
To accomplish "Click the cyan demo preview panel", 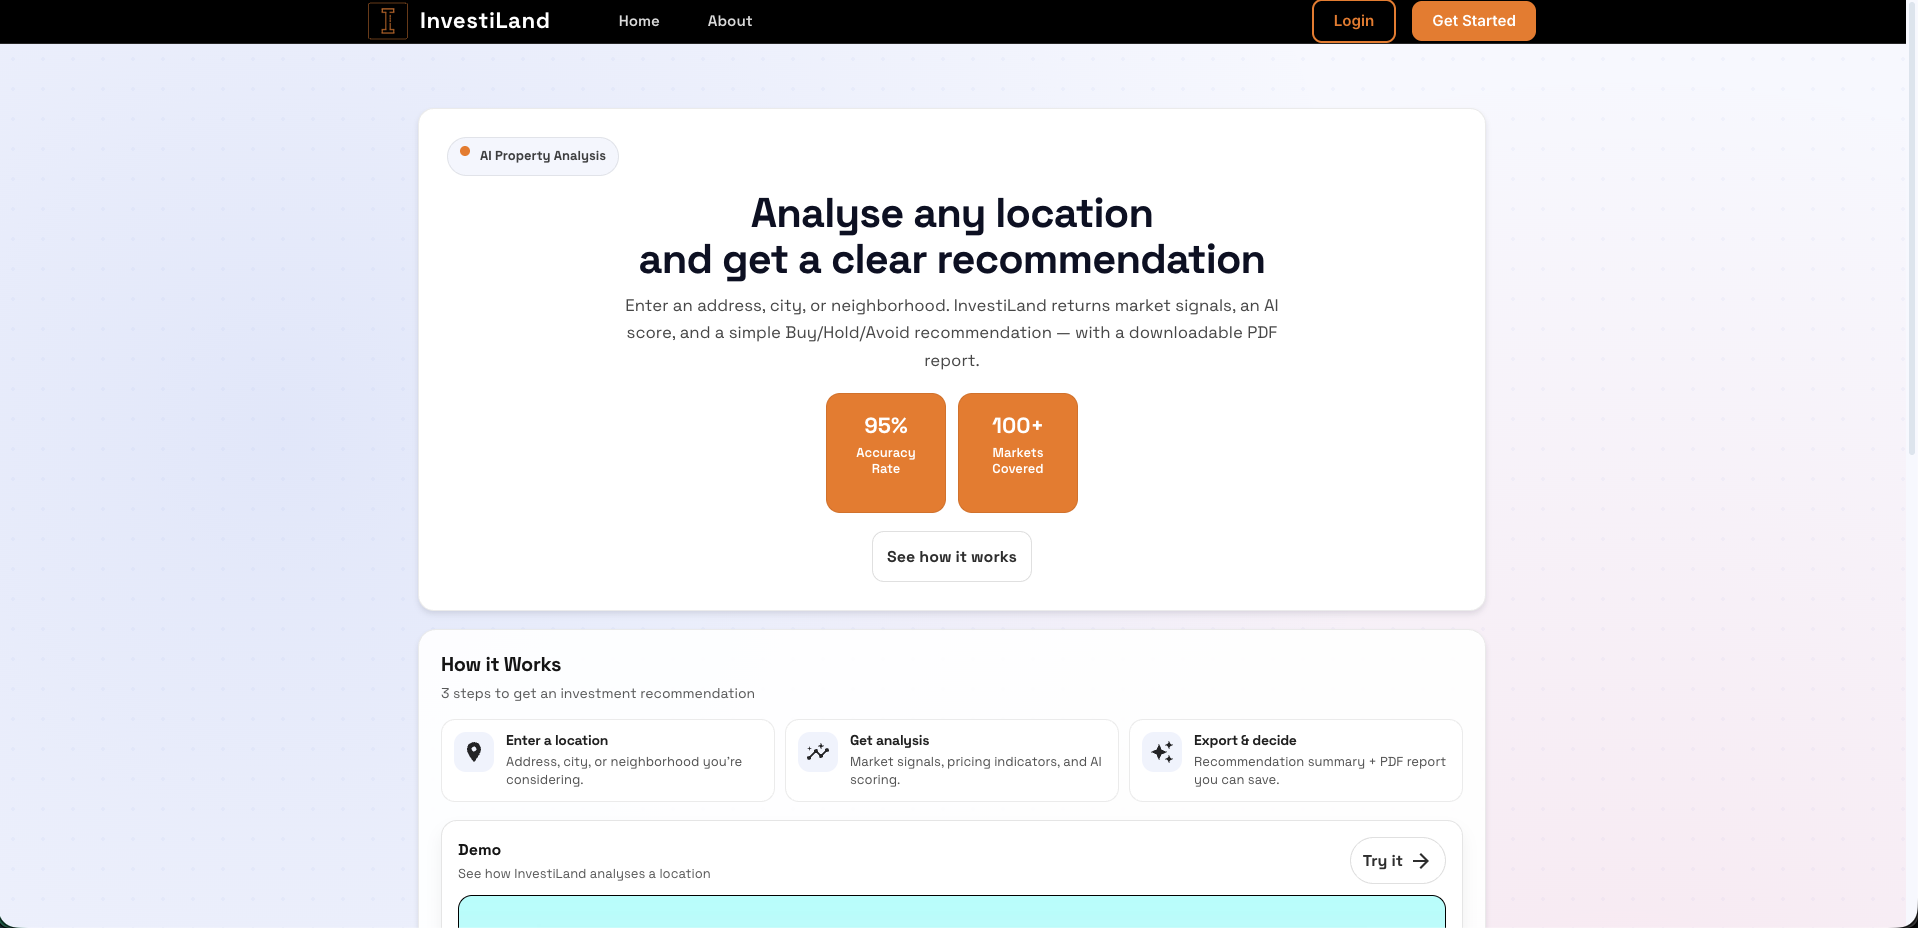I will pos(952,911).
